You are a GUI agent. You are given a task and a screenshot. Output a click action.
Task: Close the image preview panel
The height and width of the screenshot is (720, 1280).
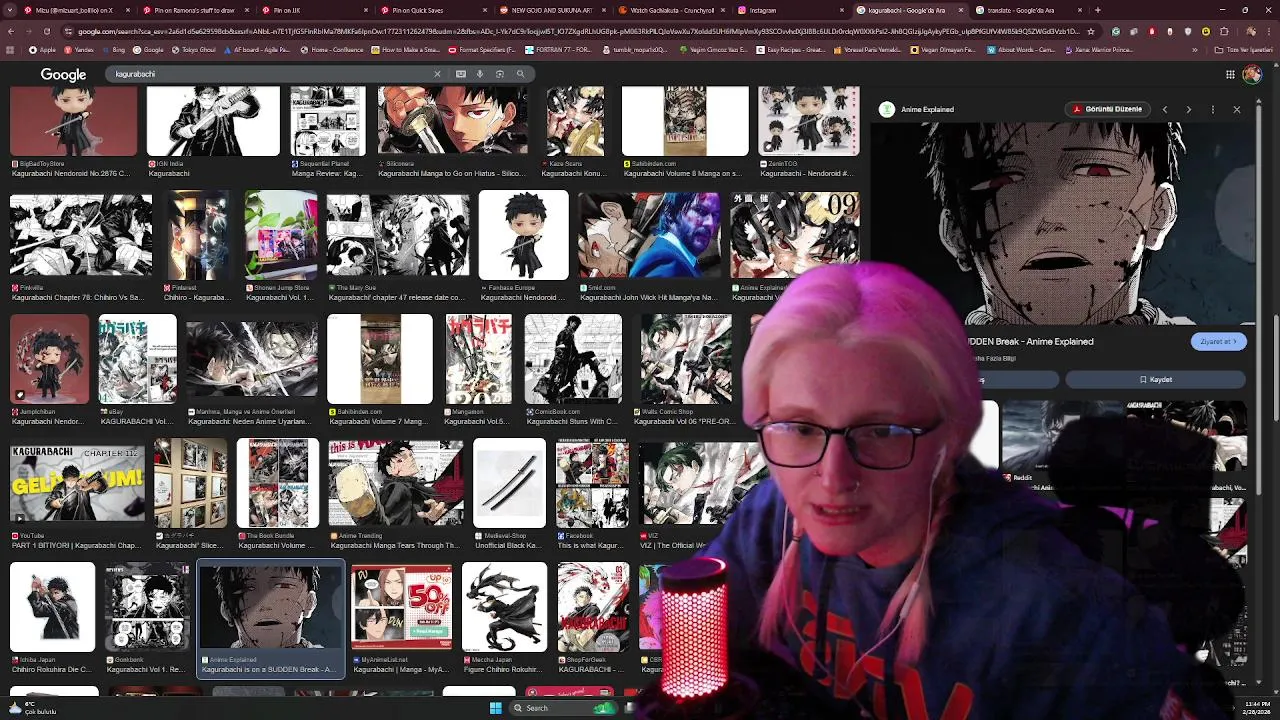coord(1237,109)
